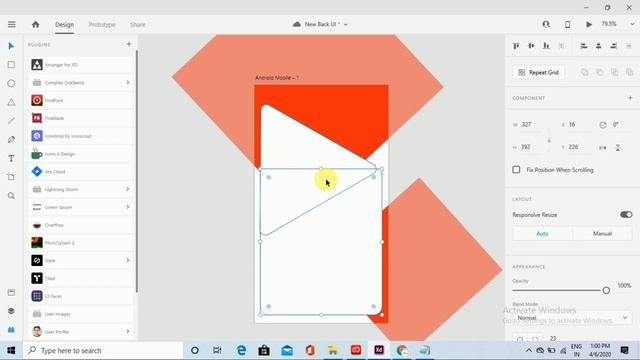
Task: Click the rotation field showing 0°
Action: (621, 124)
